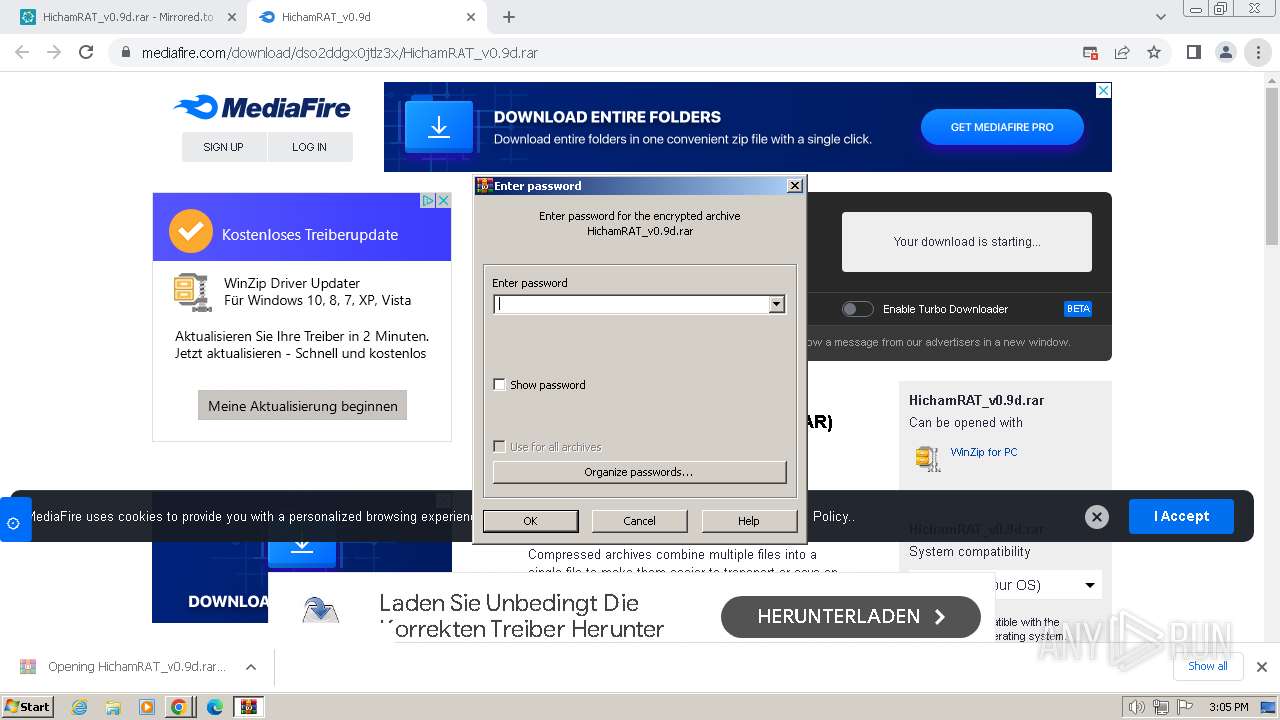Click the HERUNTERLADEN button
The height and width of the screenshot is (720, 1280).
coord(851,617)
